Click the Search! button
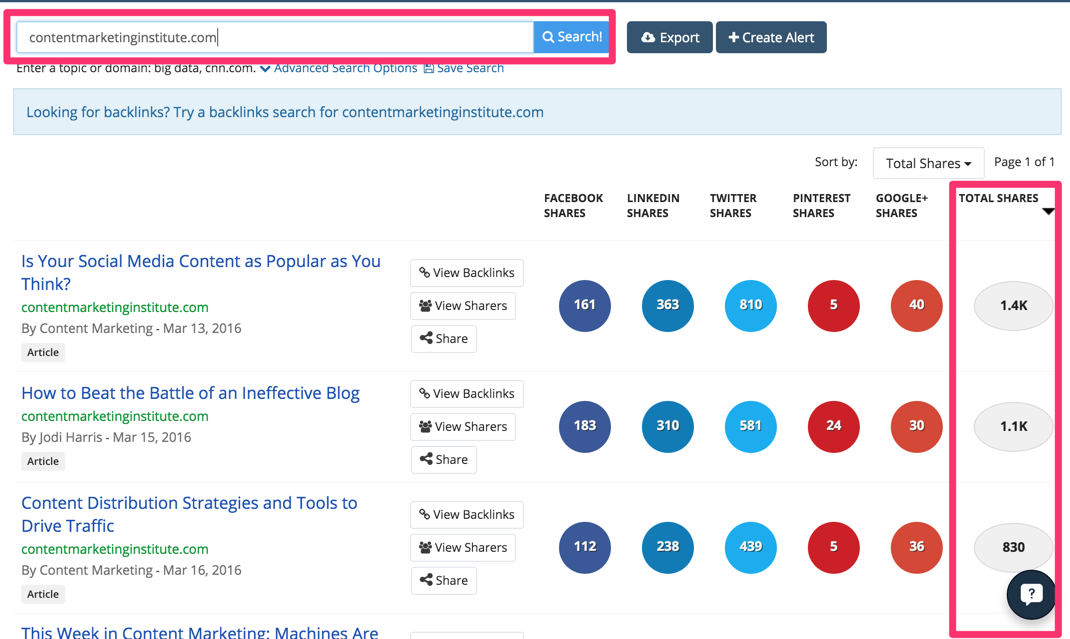Screen dimensions: 1070x639 click(x=571, y=37)
